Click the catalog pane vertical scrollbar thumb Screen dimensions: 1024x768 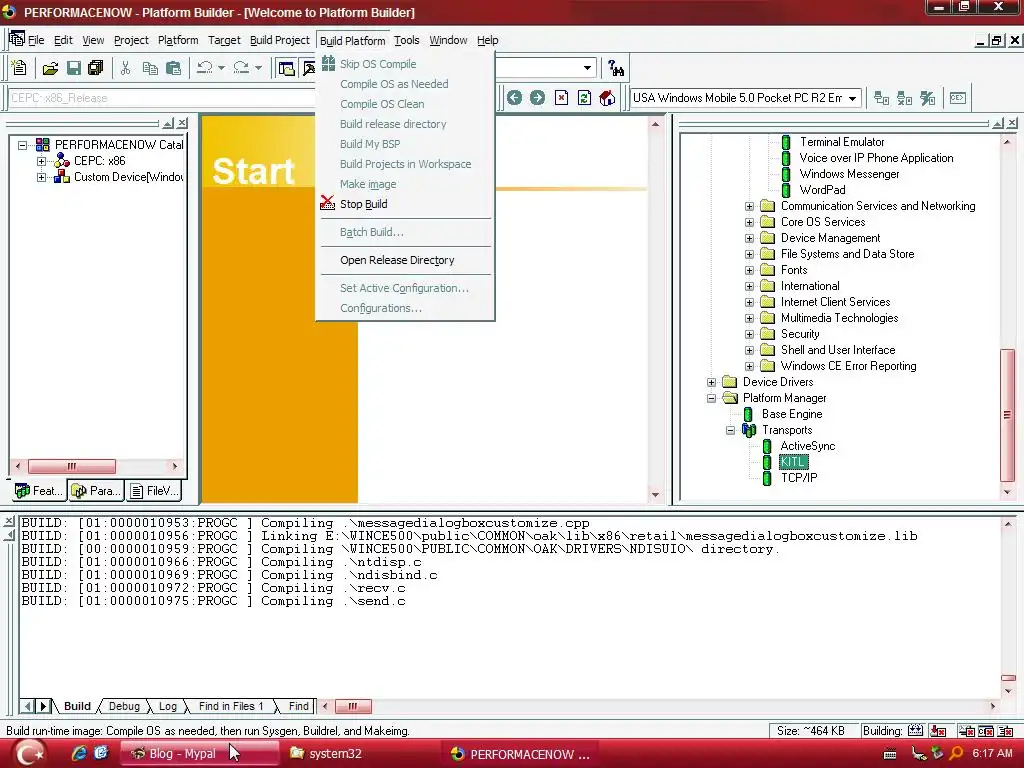tap(1007, 415)
